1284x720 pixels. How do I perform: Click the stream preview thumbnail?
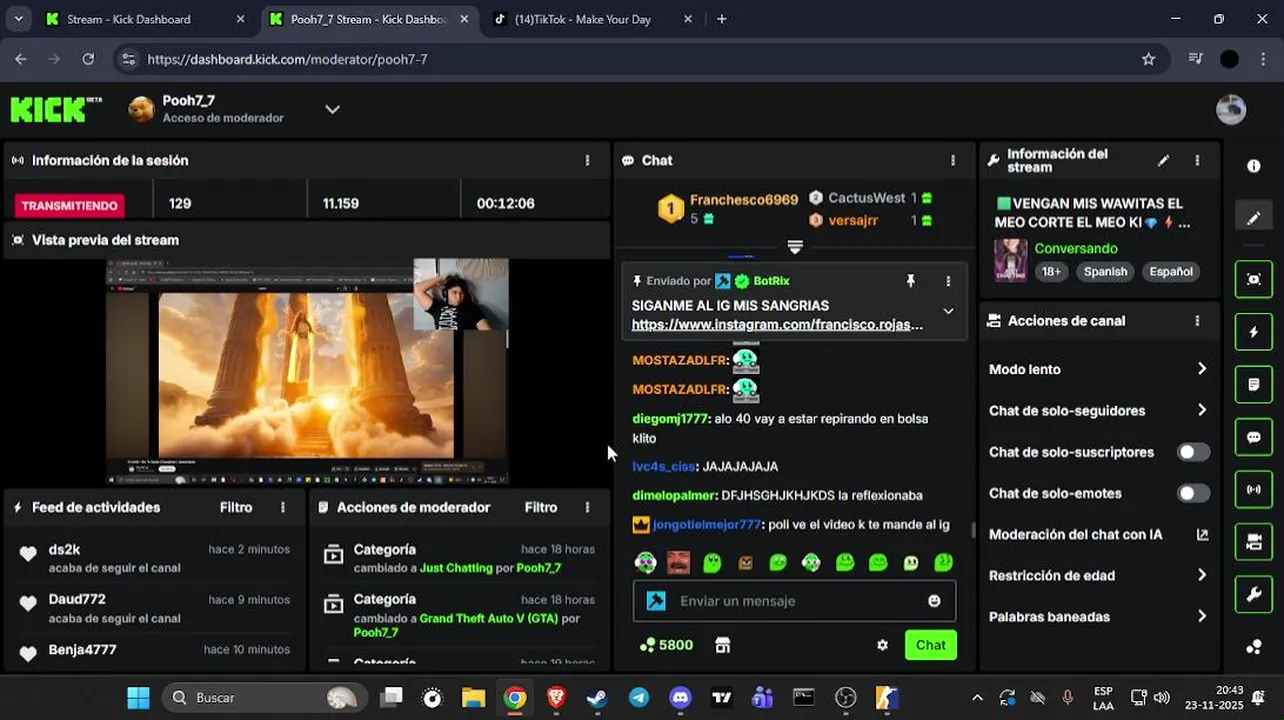(x=307, y=371)
